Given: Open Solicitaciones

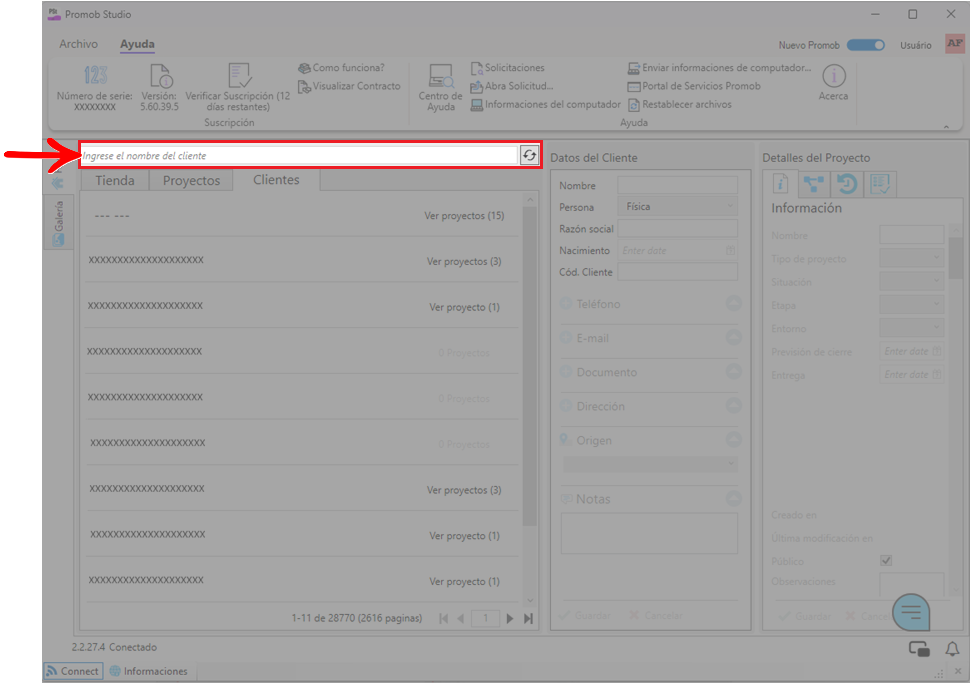Looking at the screenshot, I should point(508,68).
